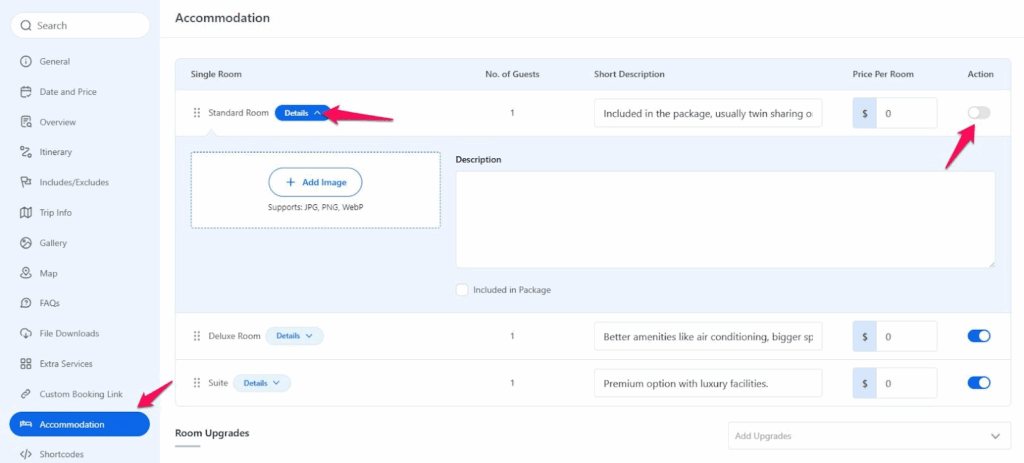
Task: Click the drag handle beside Deluxe Room
Action: point(197,336)
